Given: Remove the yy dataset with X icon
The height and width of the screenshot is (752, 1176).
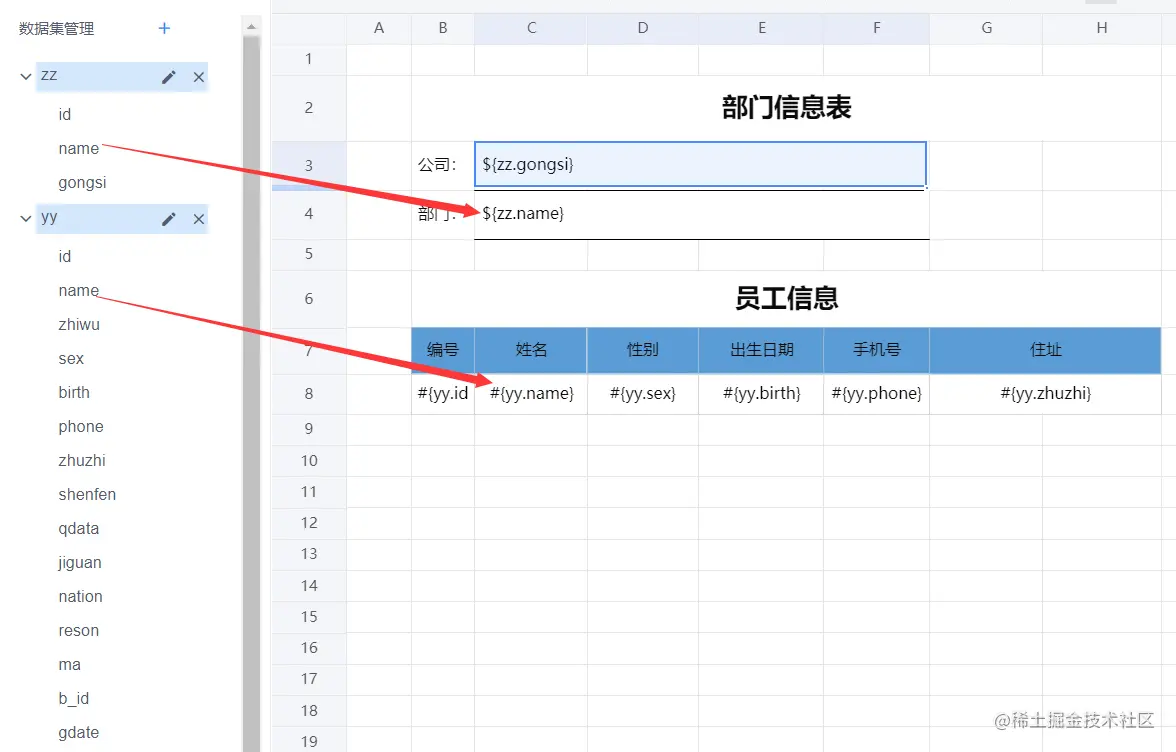Looking at the screenshot, I should (x=199, y=219).
